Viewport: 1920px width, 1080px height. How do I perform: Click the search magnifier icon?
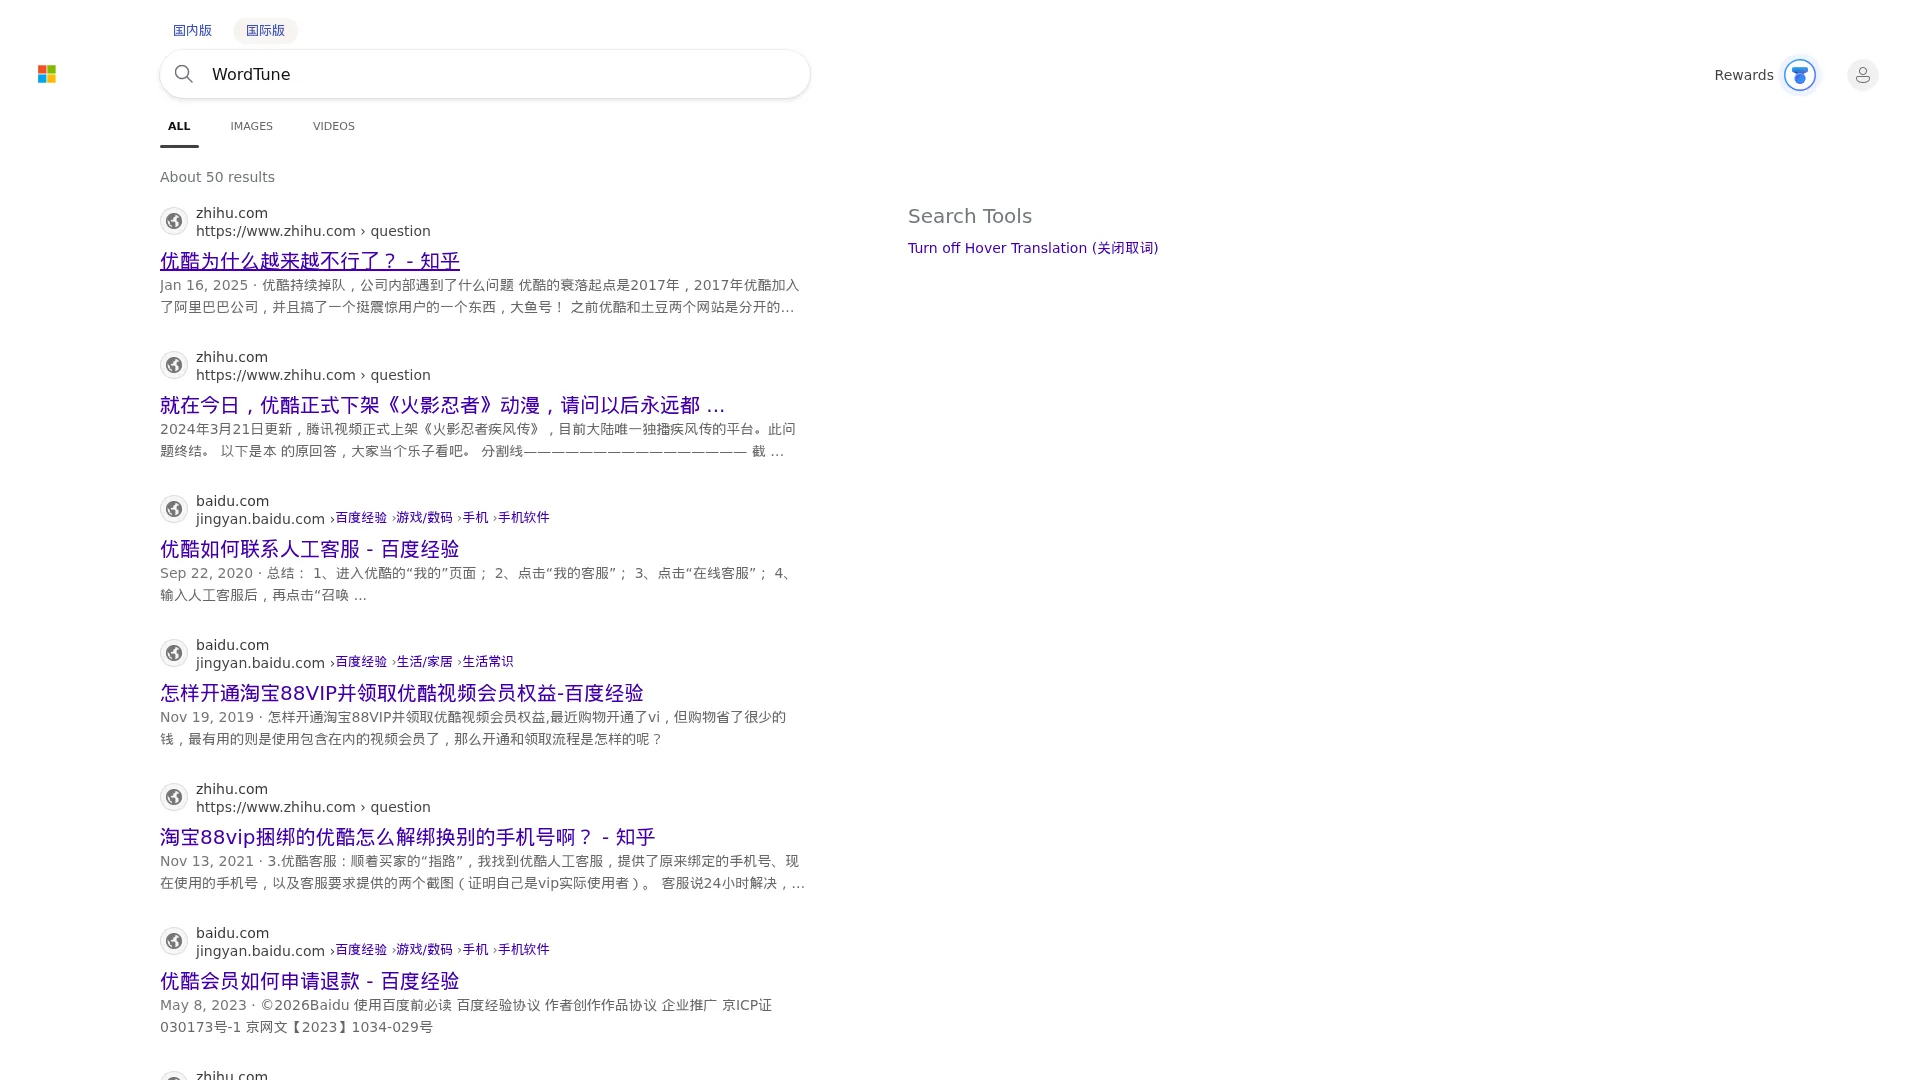[184, 74]
